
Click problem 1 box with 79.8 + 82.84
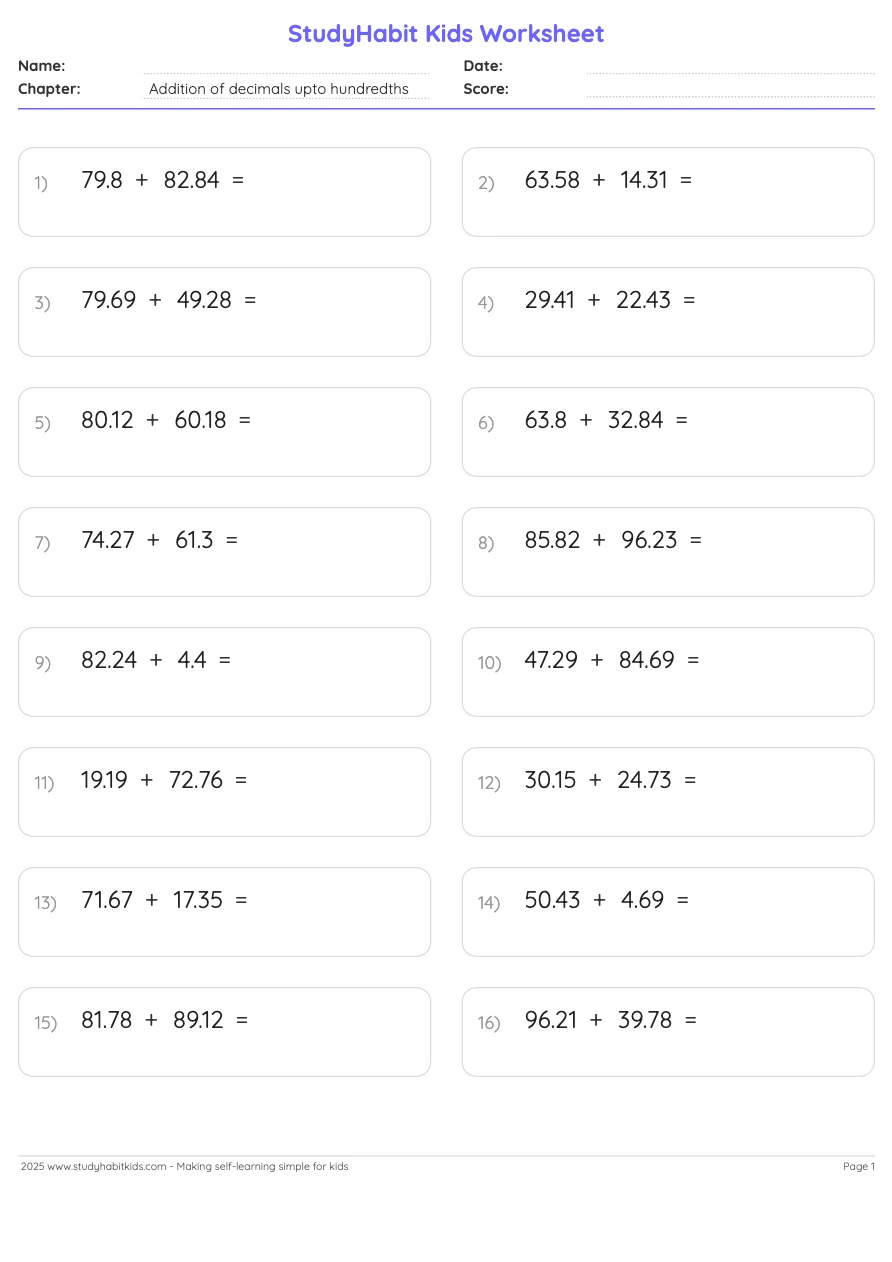[x=224, y=192]
